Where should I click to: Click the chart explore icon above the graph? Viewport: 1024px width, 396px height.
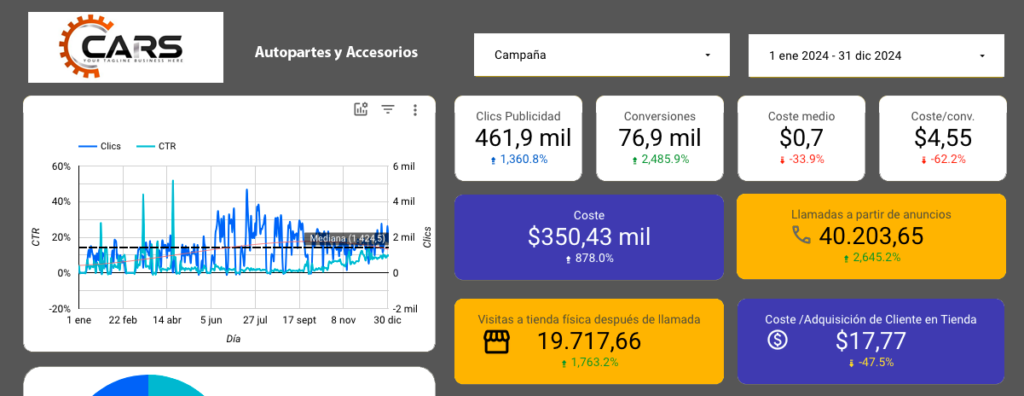point(360,109)
